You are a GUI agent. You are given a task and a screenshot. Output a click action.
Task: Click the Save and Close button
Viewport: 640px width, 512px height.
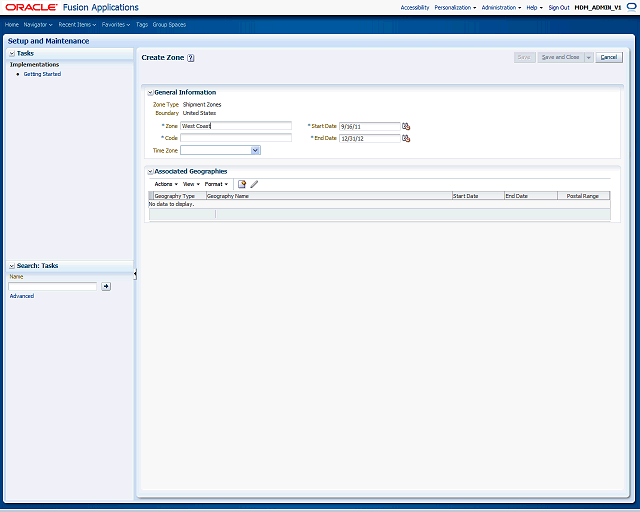click(x=560, y=58)
